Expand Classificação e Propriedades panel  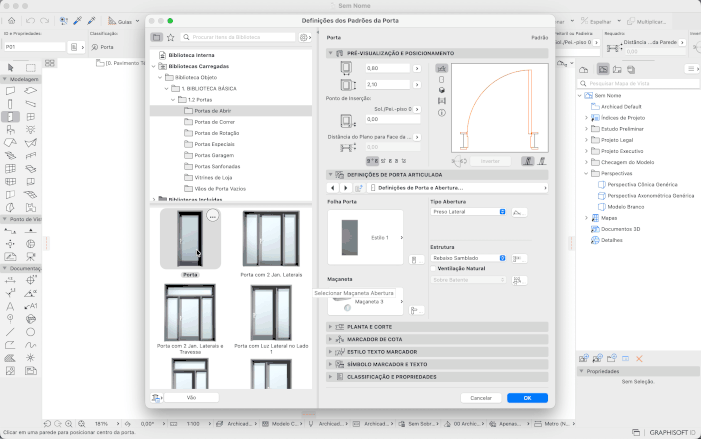[437, 377]
